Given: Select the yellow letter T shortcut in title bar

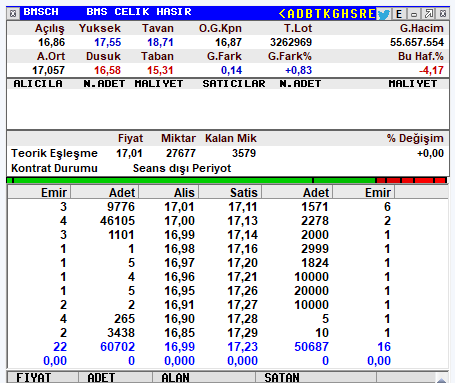Looking at the screenshot, I should (318, 14).
